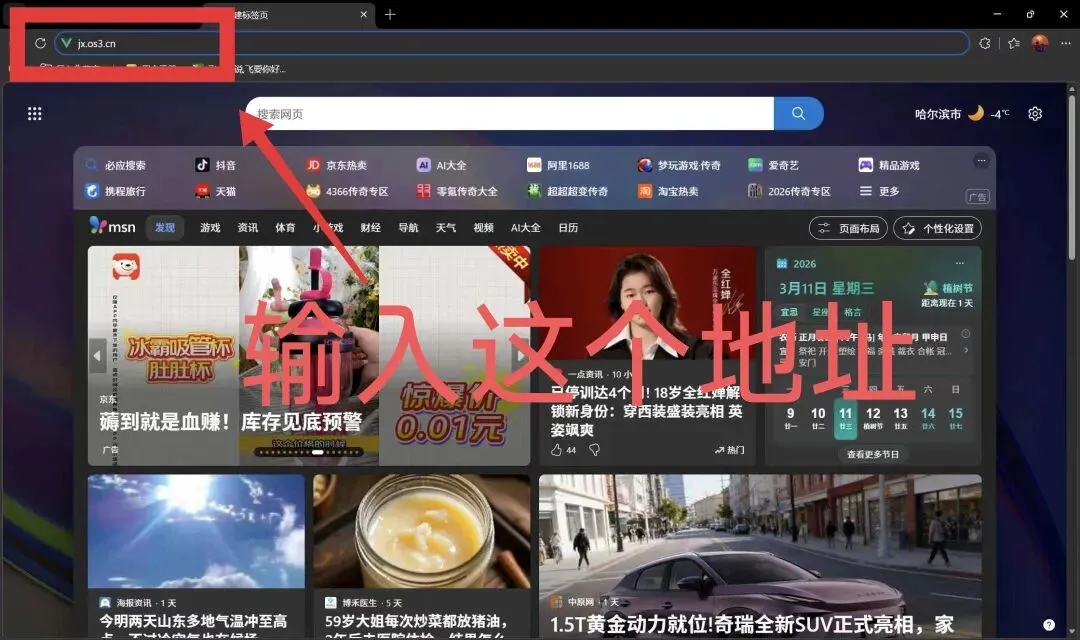
Task: Select the 天气 tab
Action: 446,227
